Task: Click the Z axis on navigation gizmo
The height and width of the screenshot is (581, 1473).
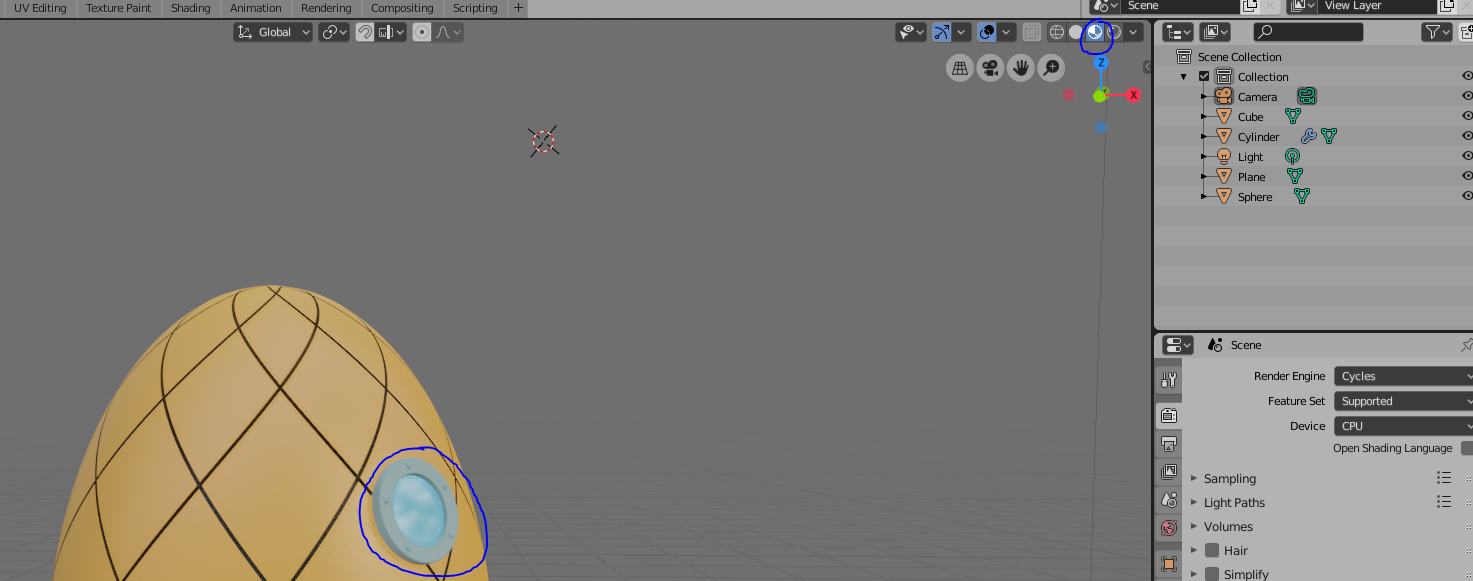Action: (1101, 62)
